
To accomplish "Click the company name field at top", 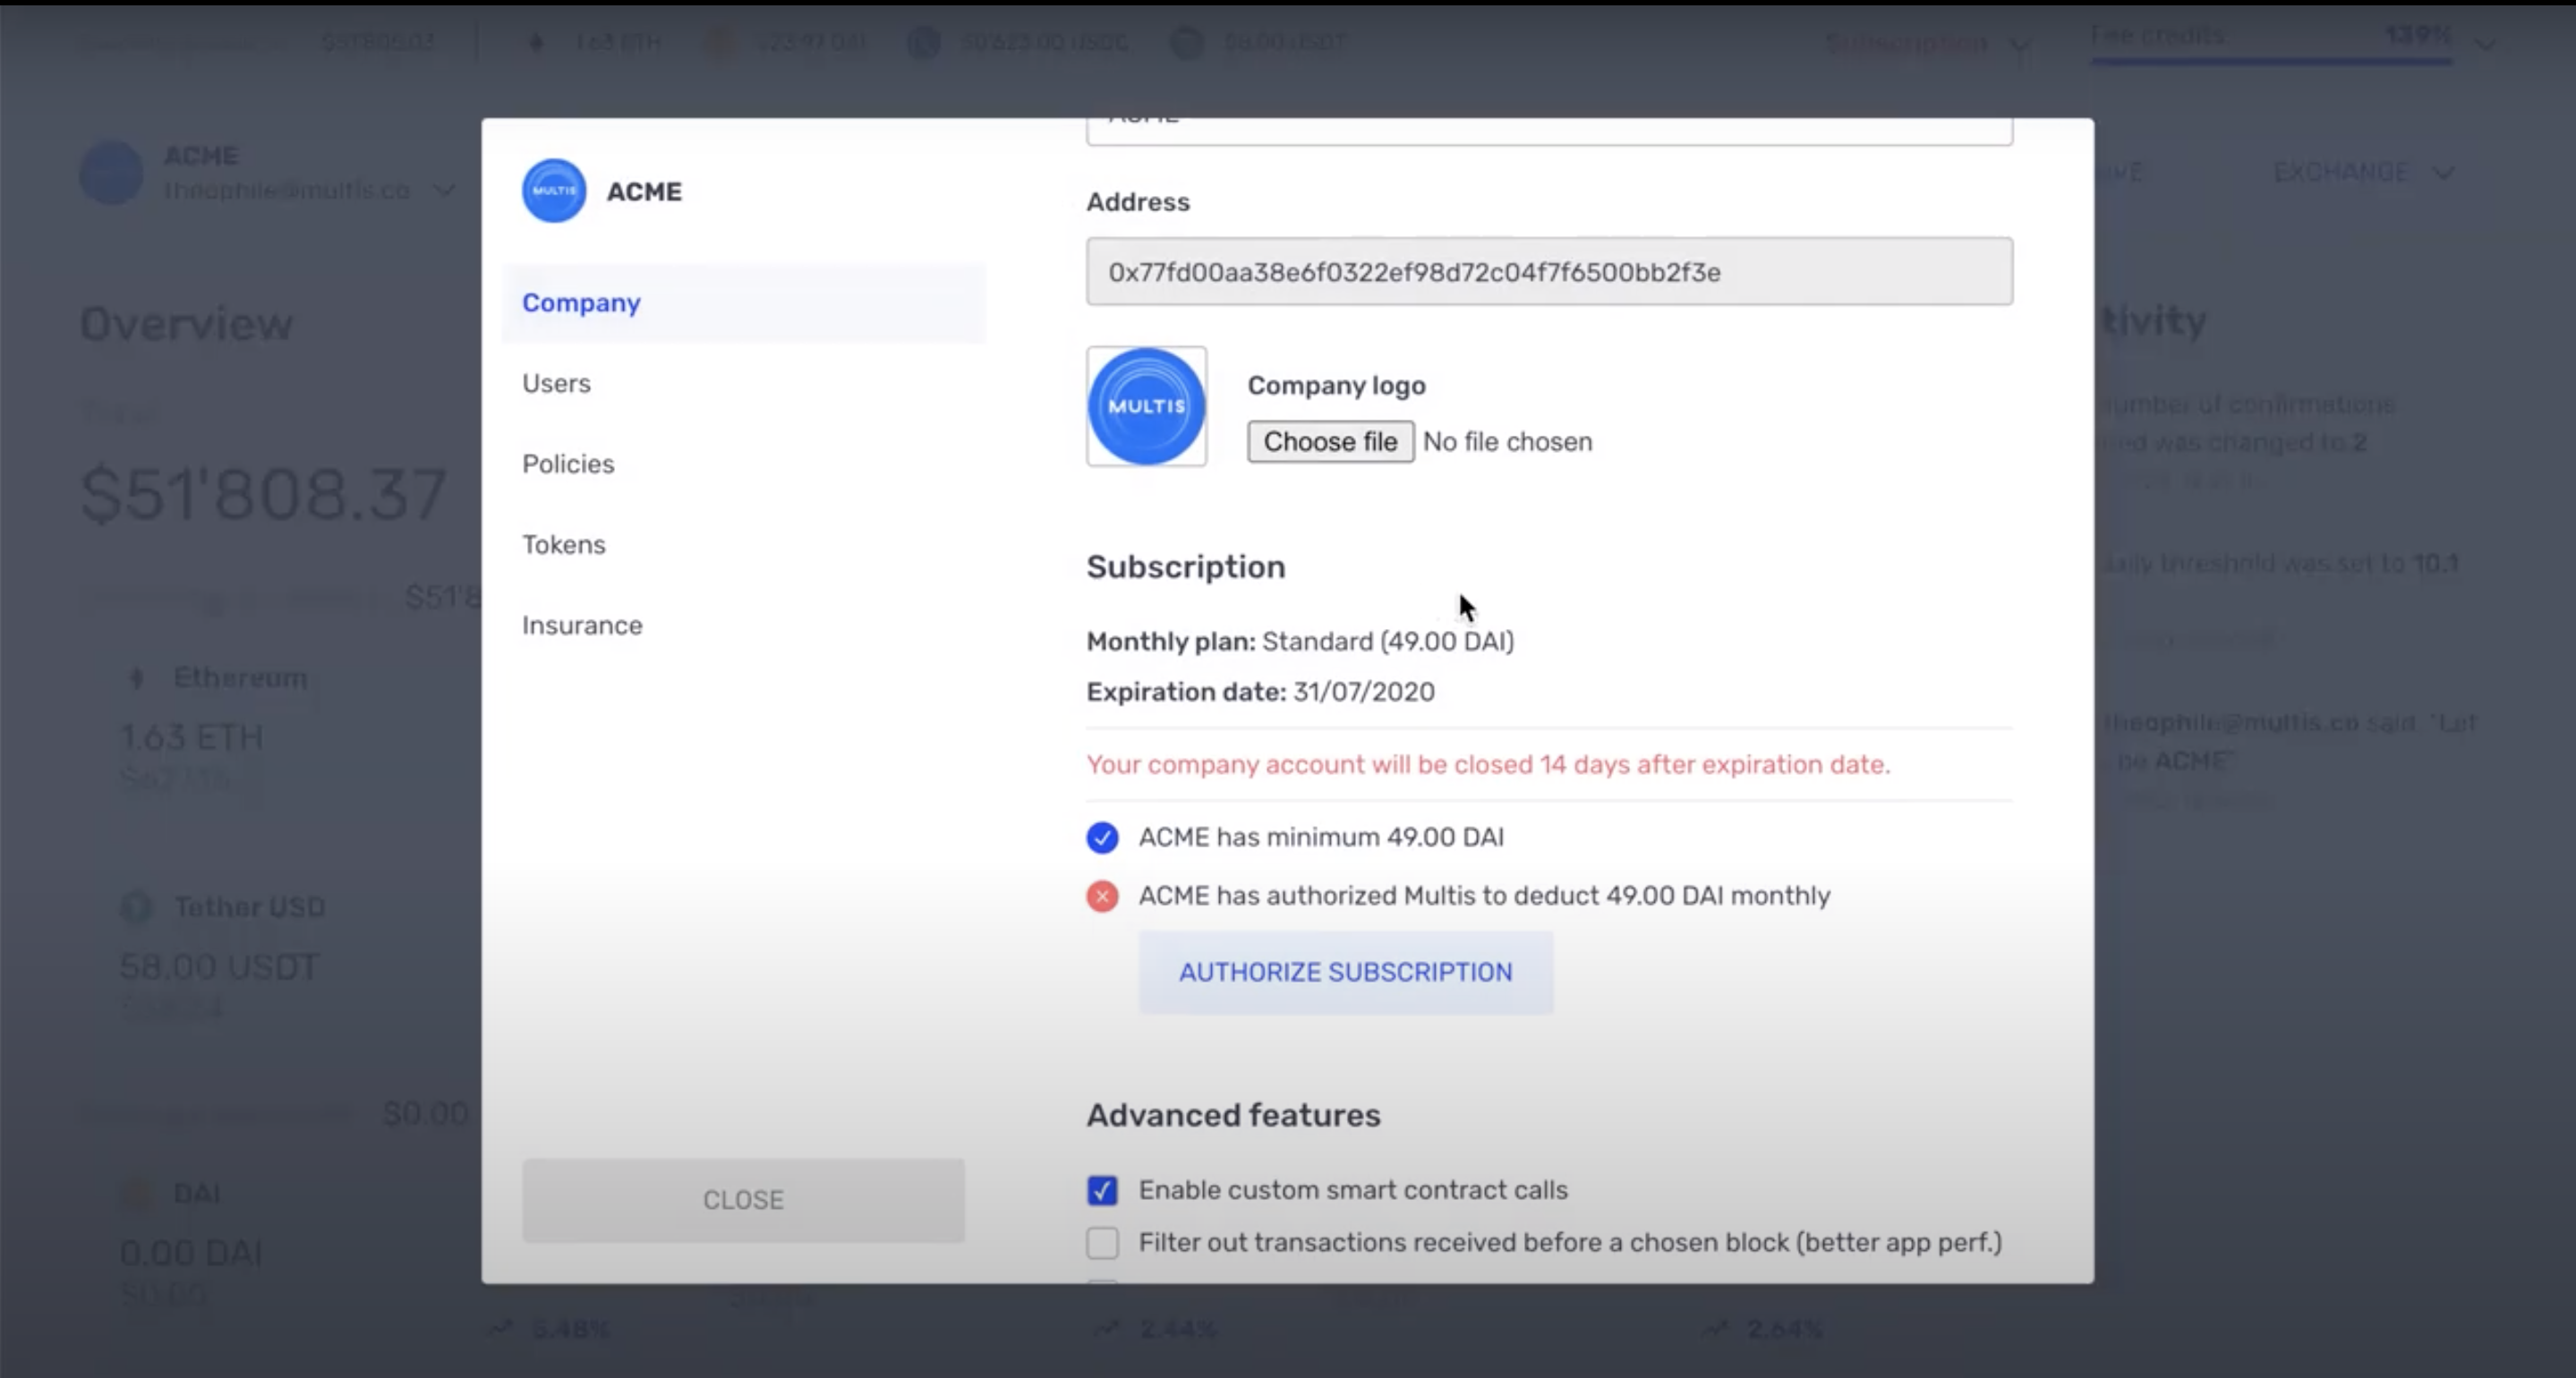I will tap(1549, 131).
